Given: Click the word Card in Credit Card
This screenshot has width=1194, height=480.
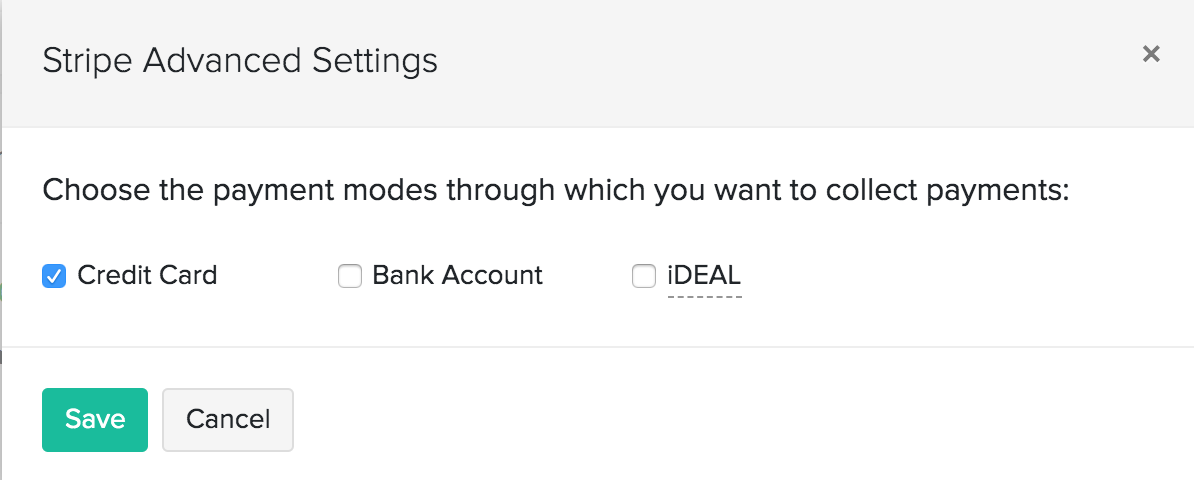Looking at the screenshot, I should pyautogui.click(x=190, y=275).
